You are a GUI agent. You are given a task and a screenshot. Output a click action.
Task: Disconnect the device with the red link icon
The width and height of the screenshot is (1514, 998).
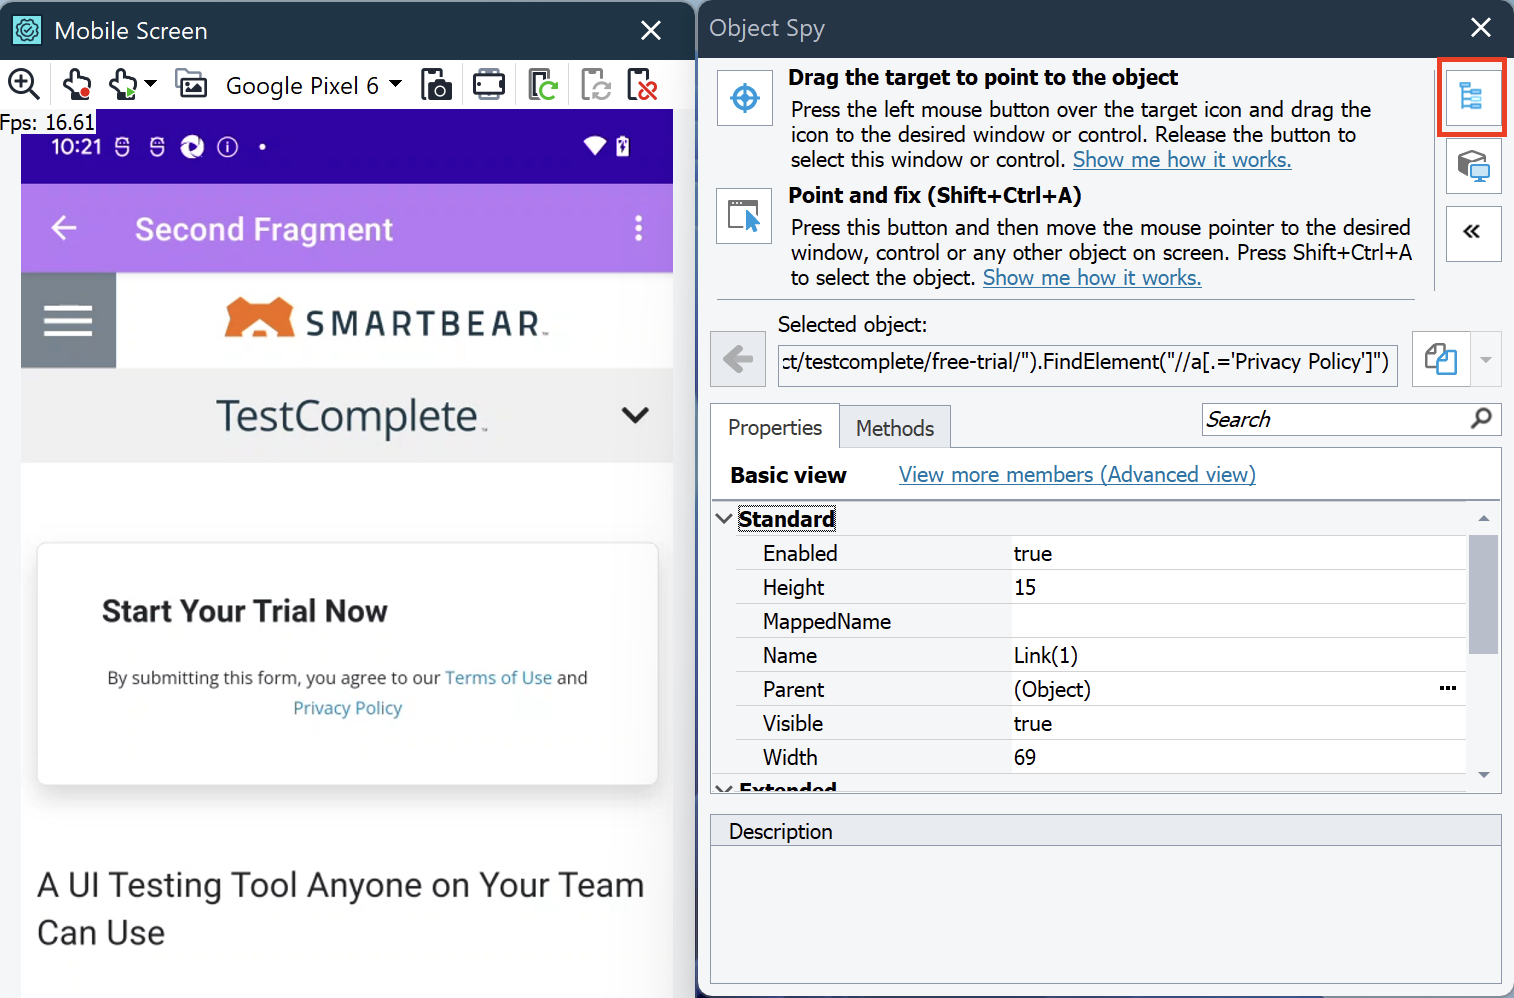(x=642, y=85)
